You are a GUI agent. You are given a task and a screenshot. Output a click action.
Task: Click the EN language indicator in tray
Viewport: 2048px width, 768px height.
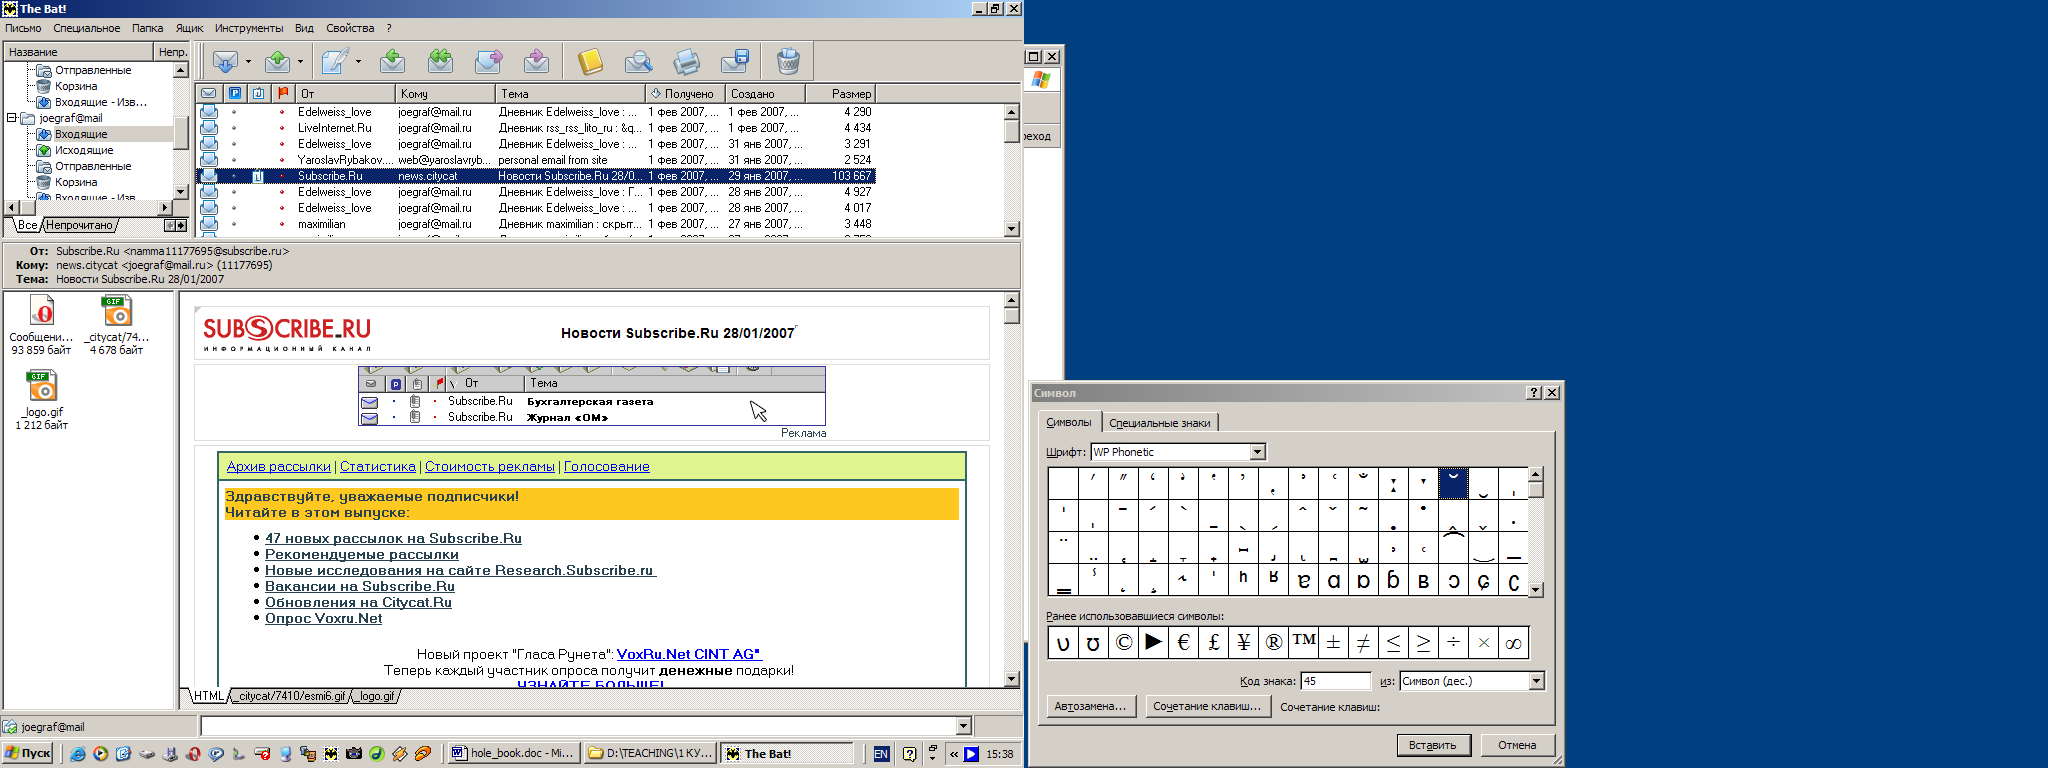pyautogui.click(x=881, y=754)
